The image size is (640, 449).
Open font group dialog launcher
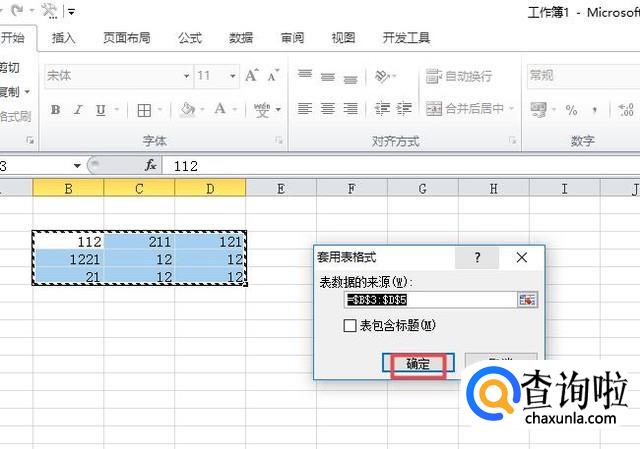279,140
